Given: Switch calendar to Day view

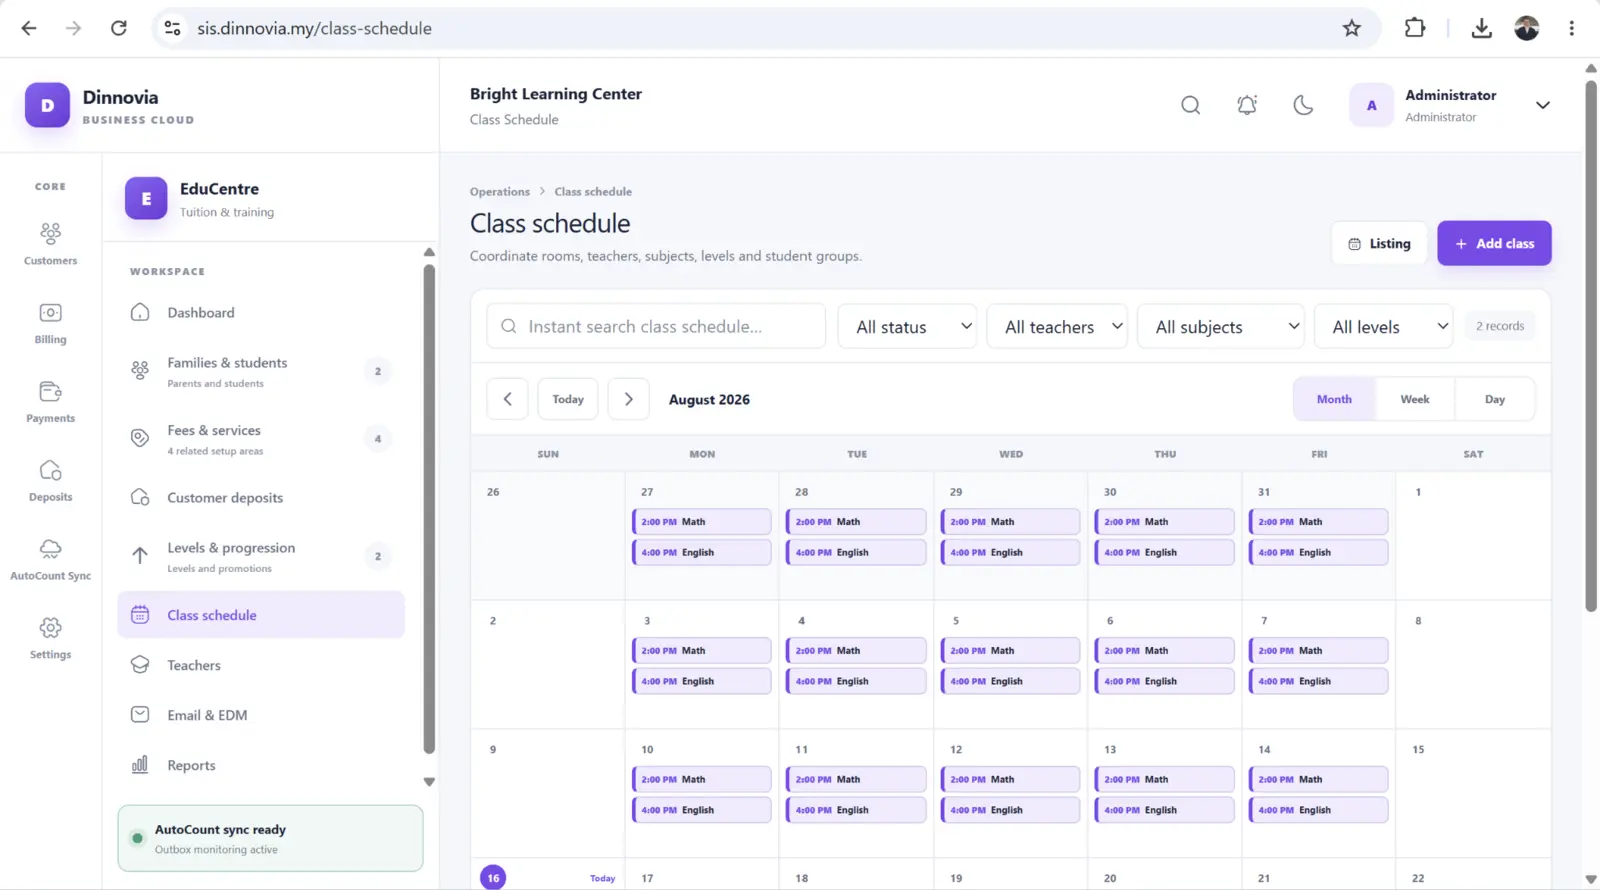Looking at the screenshot, I should coord(1495,399).
